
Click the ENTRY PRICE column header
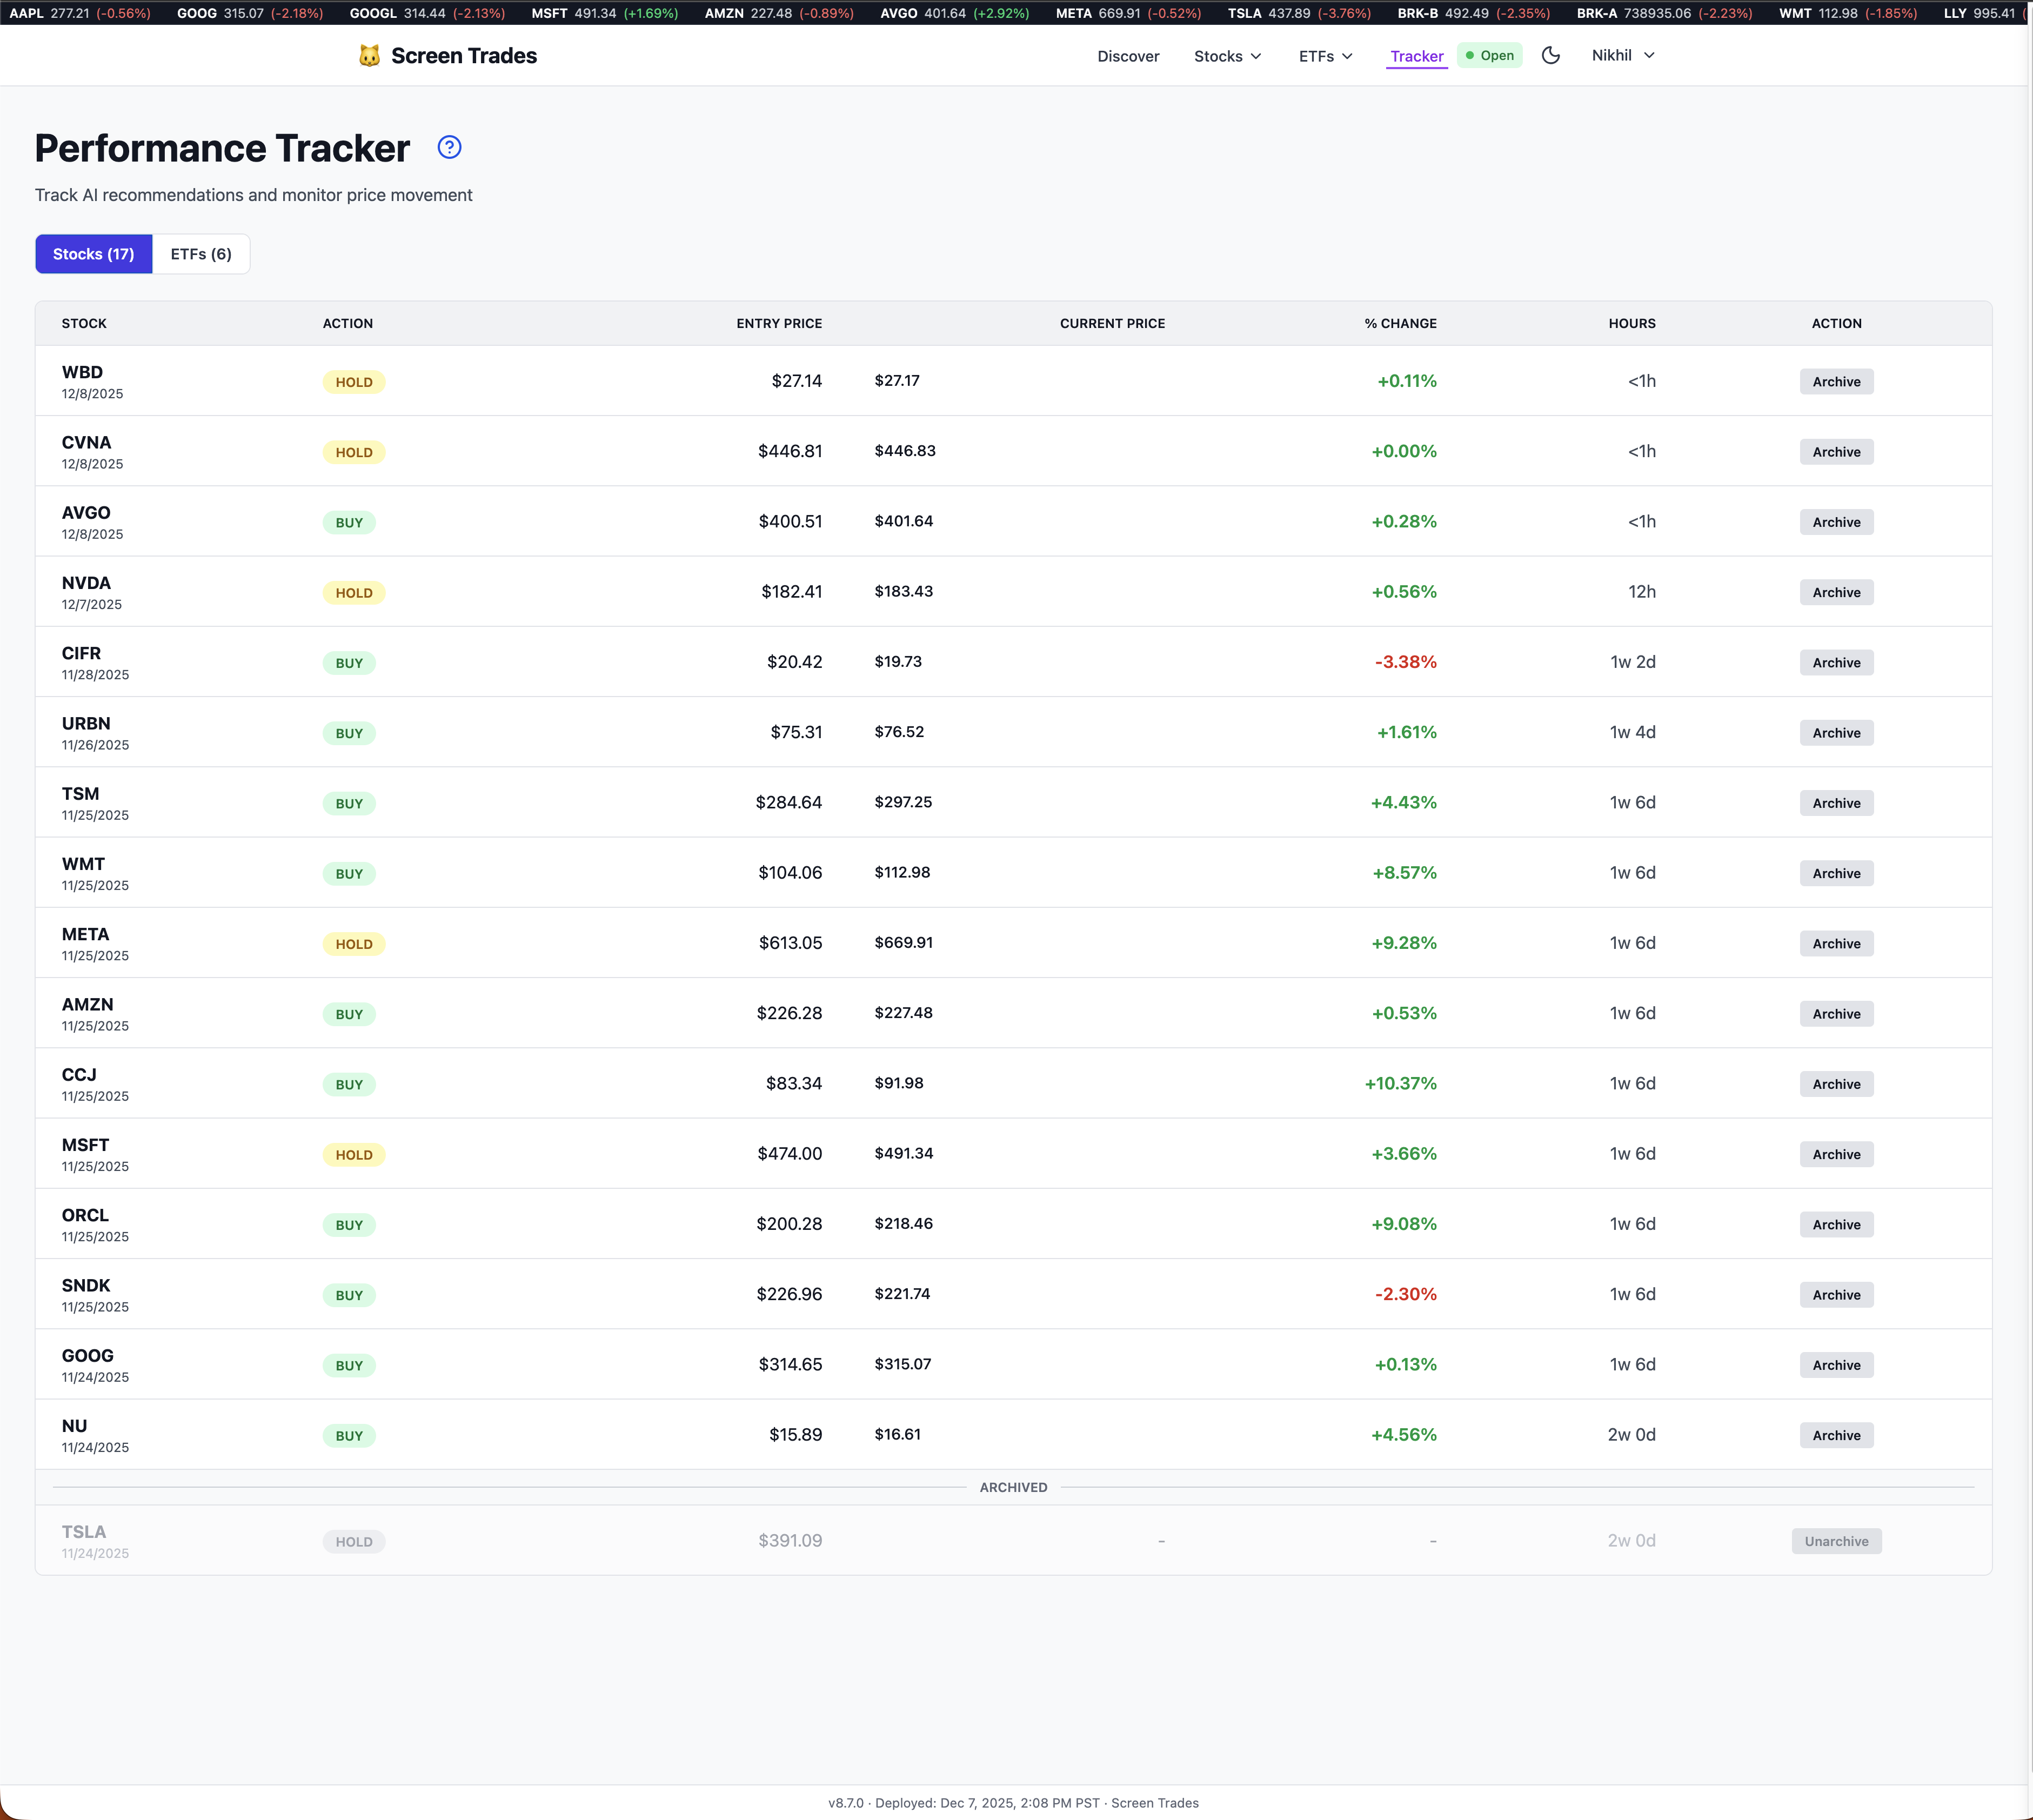(779, 323)
